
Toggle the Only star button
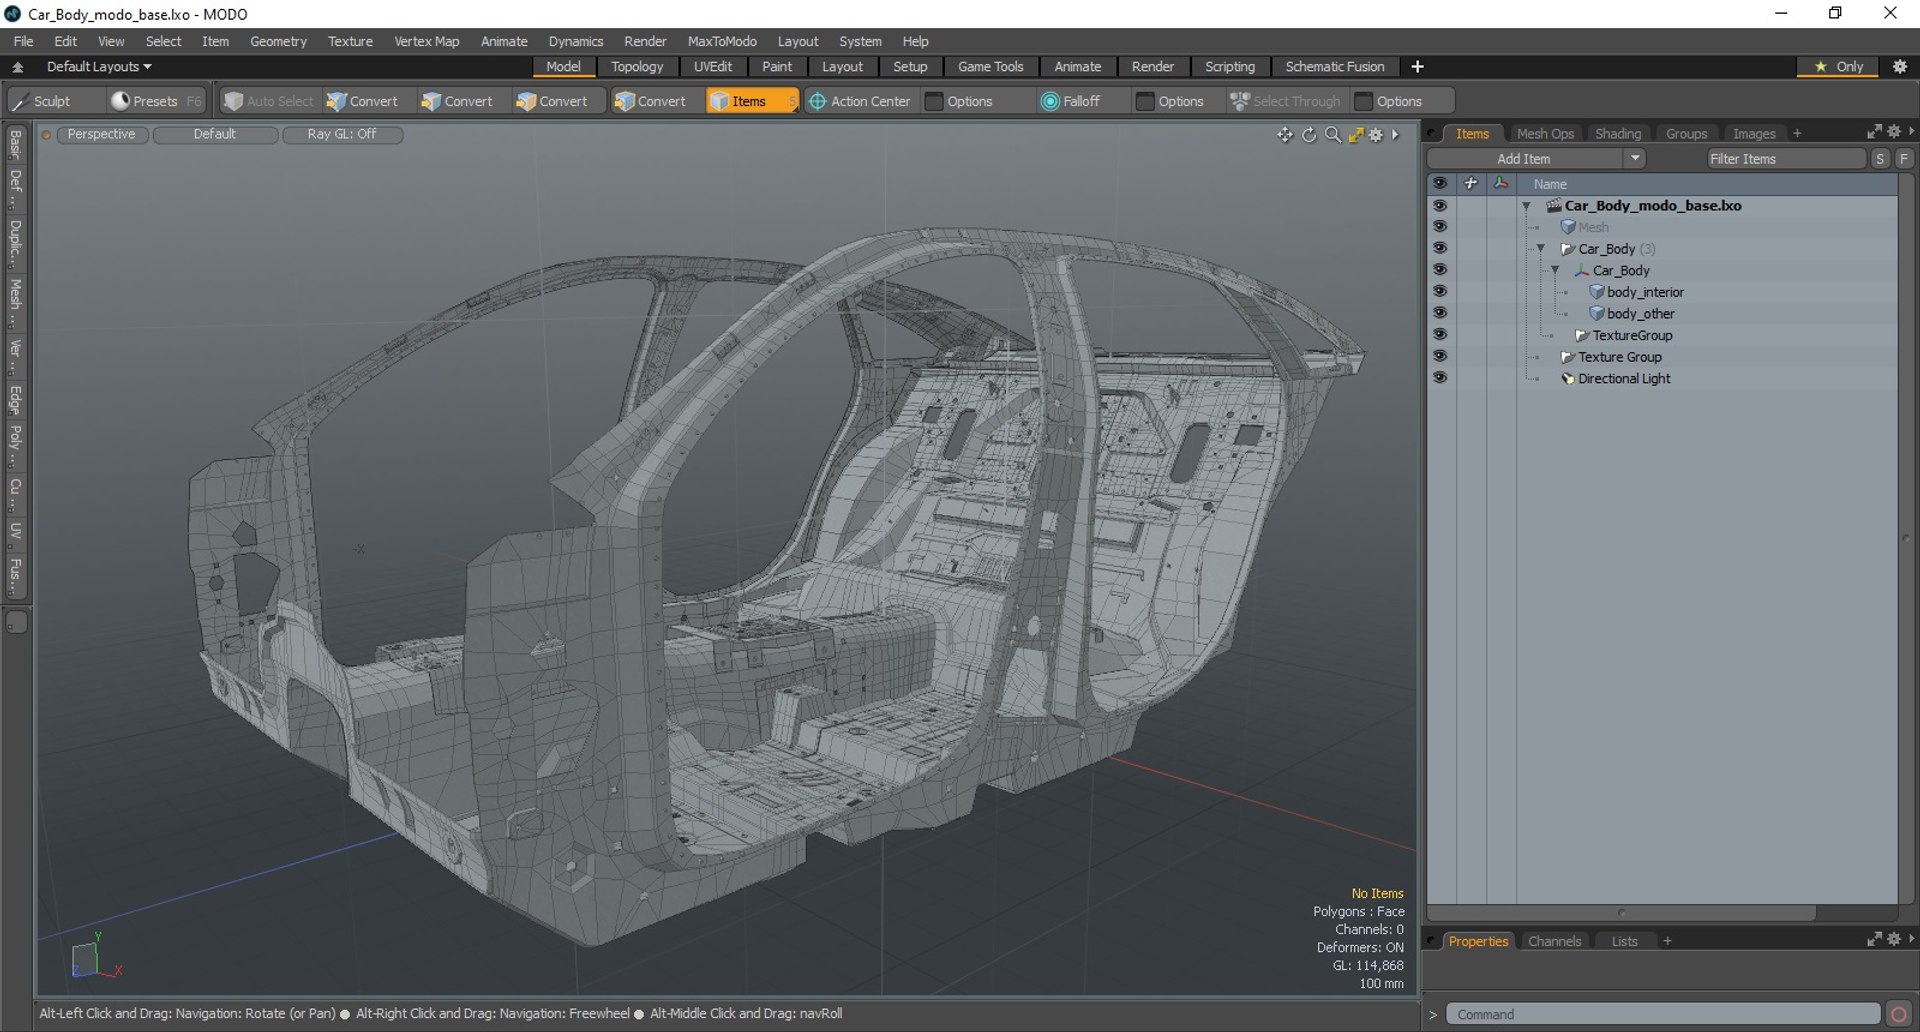[1838, 67]
